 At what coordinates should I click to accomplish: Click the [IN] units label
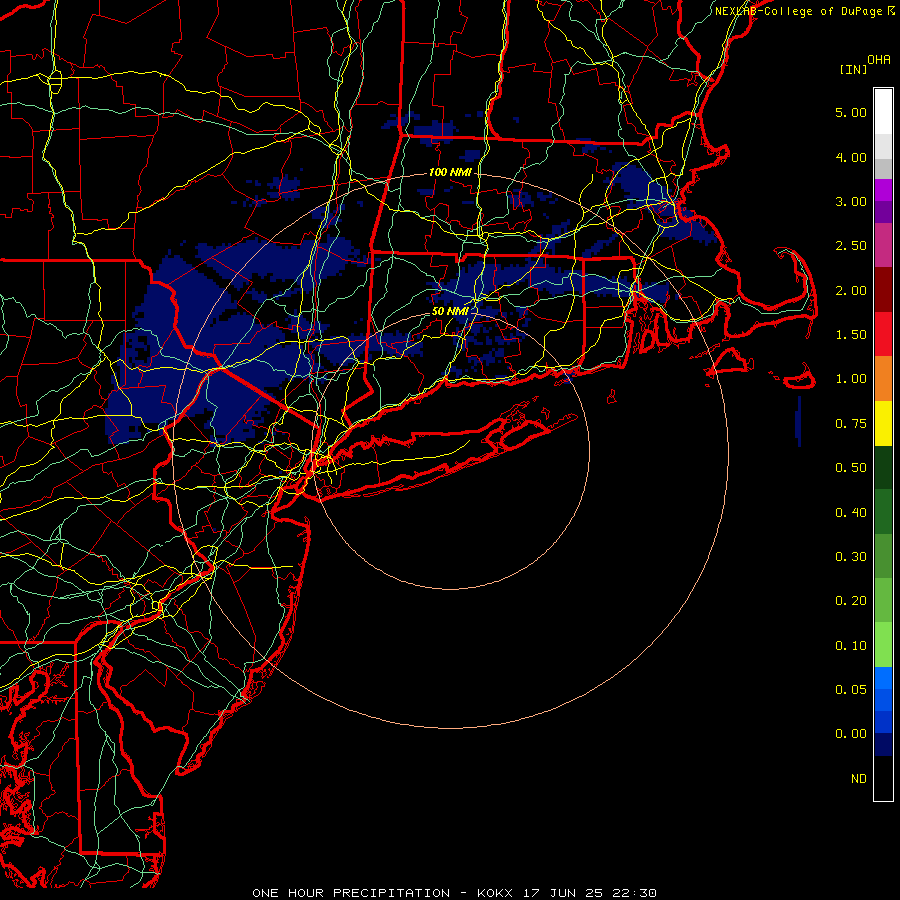pyautogui.click(x=853, y=69)
